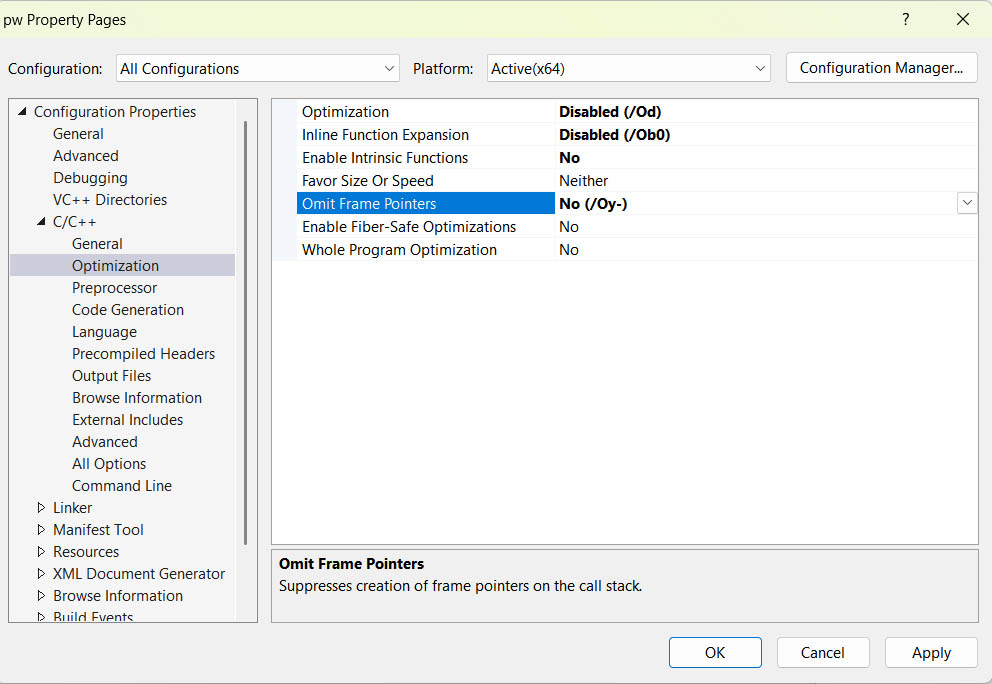Open the Command Line page

point(122,486)
